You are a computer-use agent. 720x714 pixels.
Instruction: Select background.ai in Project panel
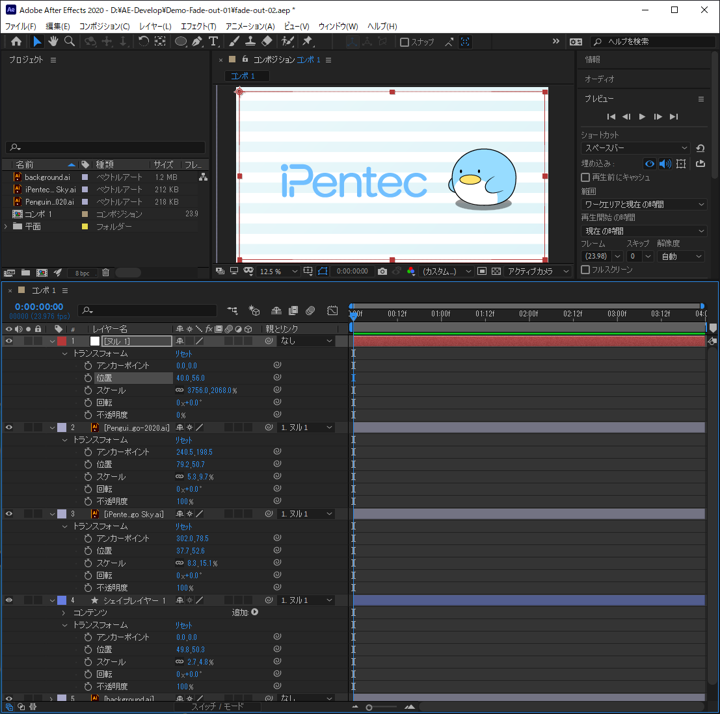(x=48, y=177)
